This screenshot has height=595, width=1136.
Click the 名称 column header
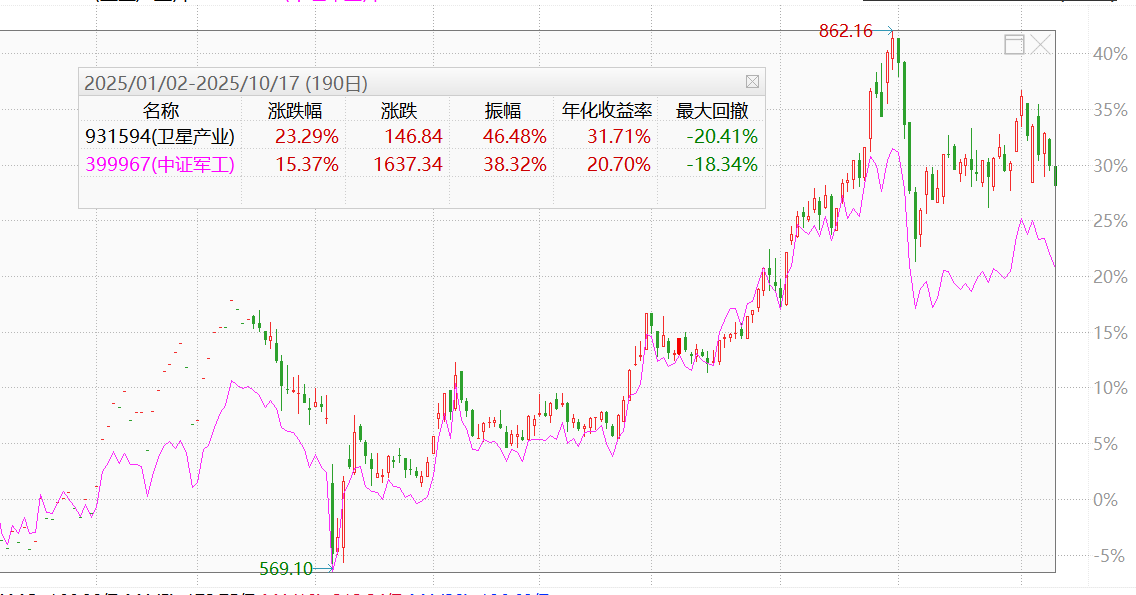pos(160,110)
